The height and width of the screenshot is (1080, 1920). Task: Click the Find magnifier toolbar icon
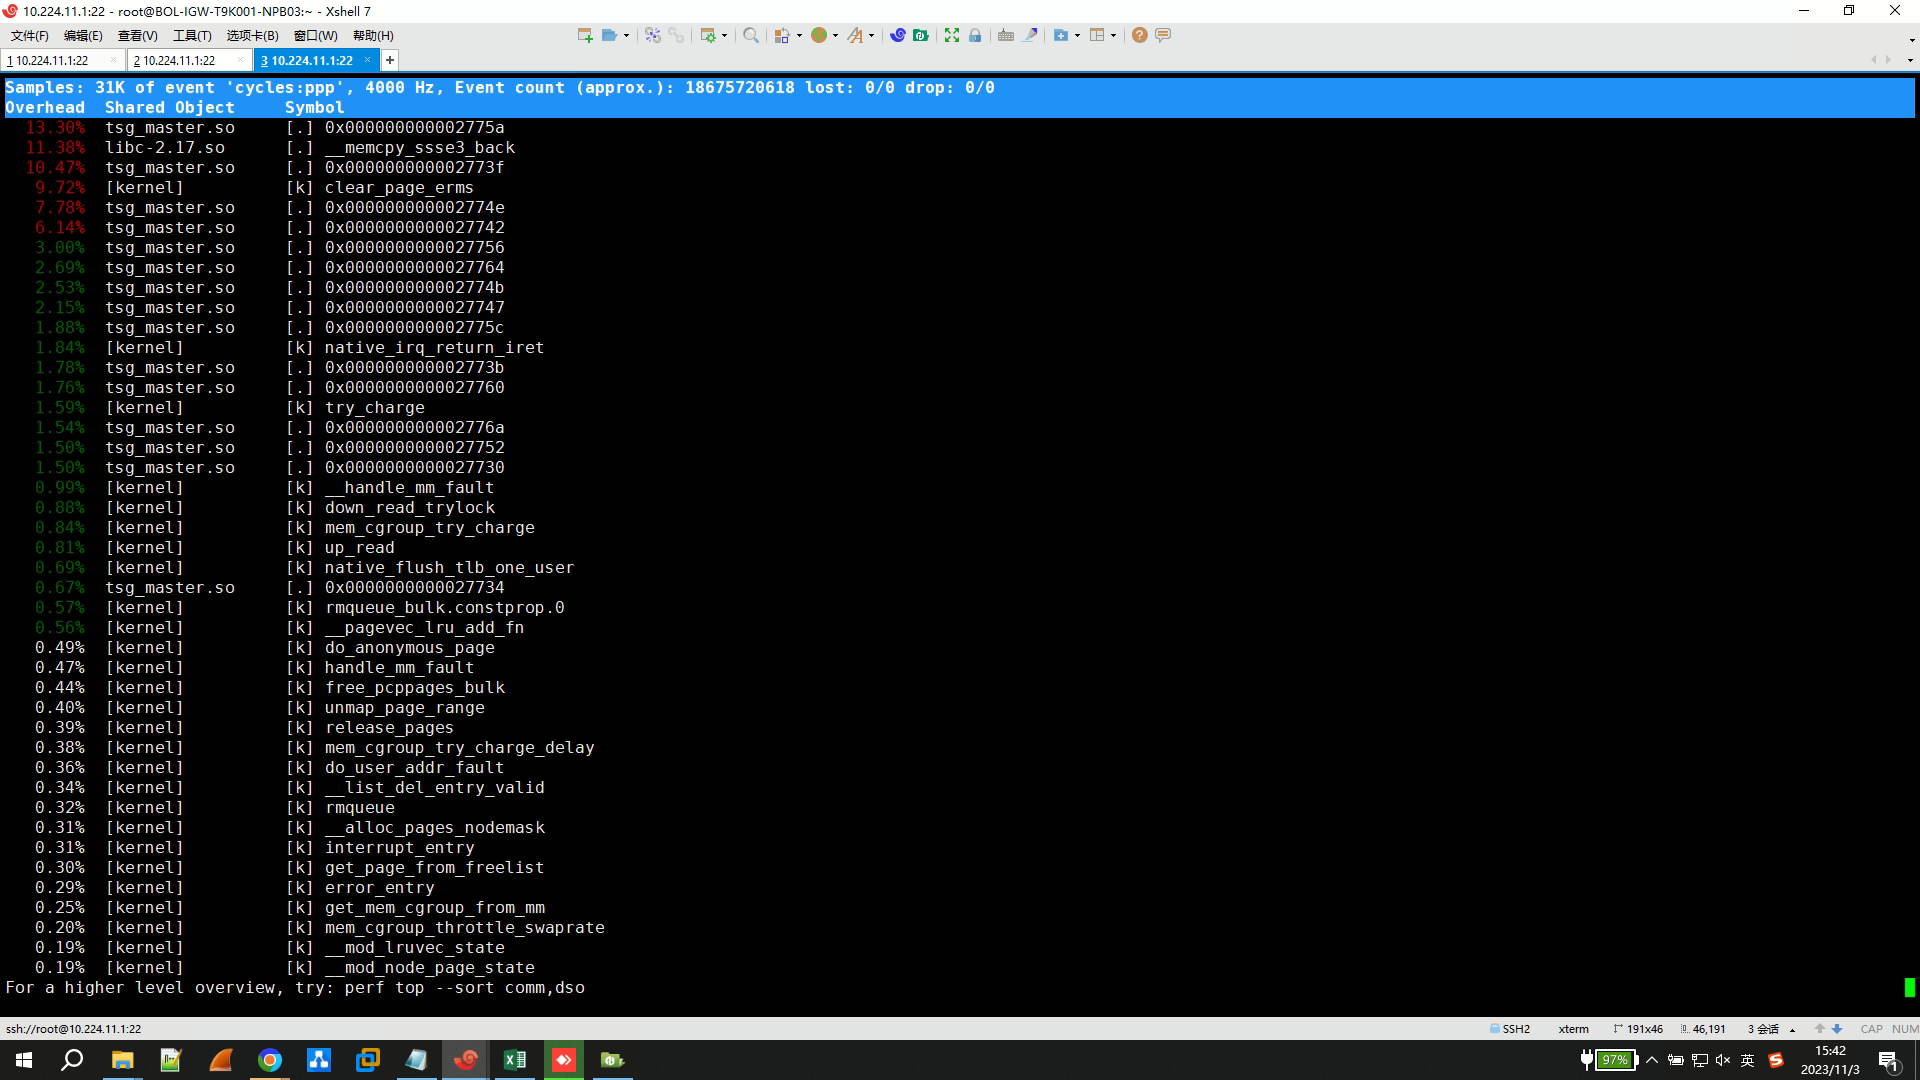click(750, 35)
